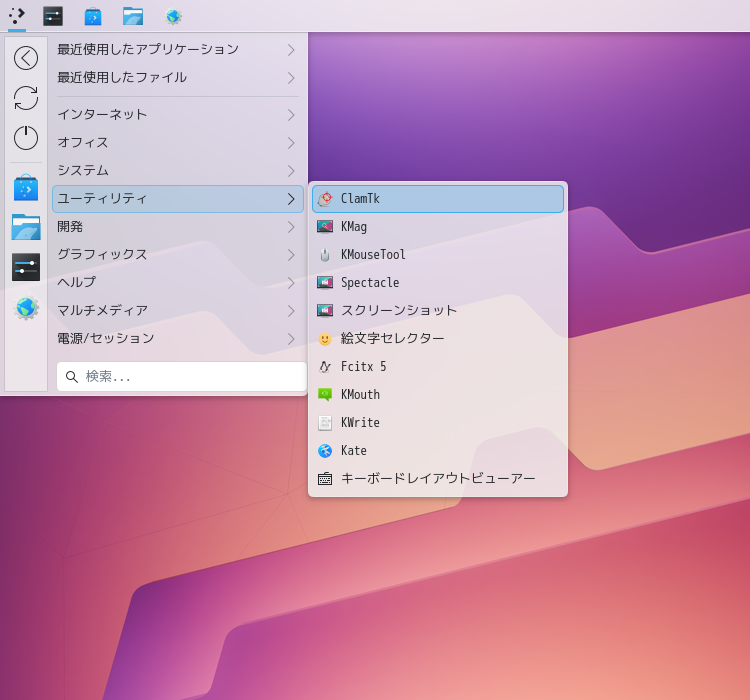
Task: Open the file manager icon in the launcher sidebar
Action: pos(26,227)
